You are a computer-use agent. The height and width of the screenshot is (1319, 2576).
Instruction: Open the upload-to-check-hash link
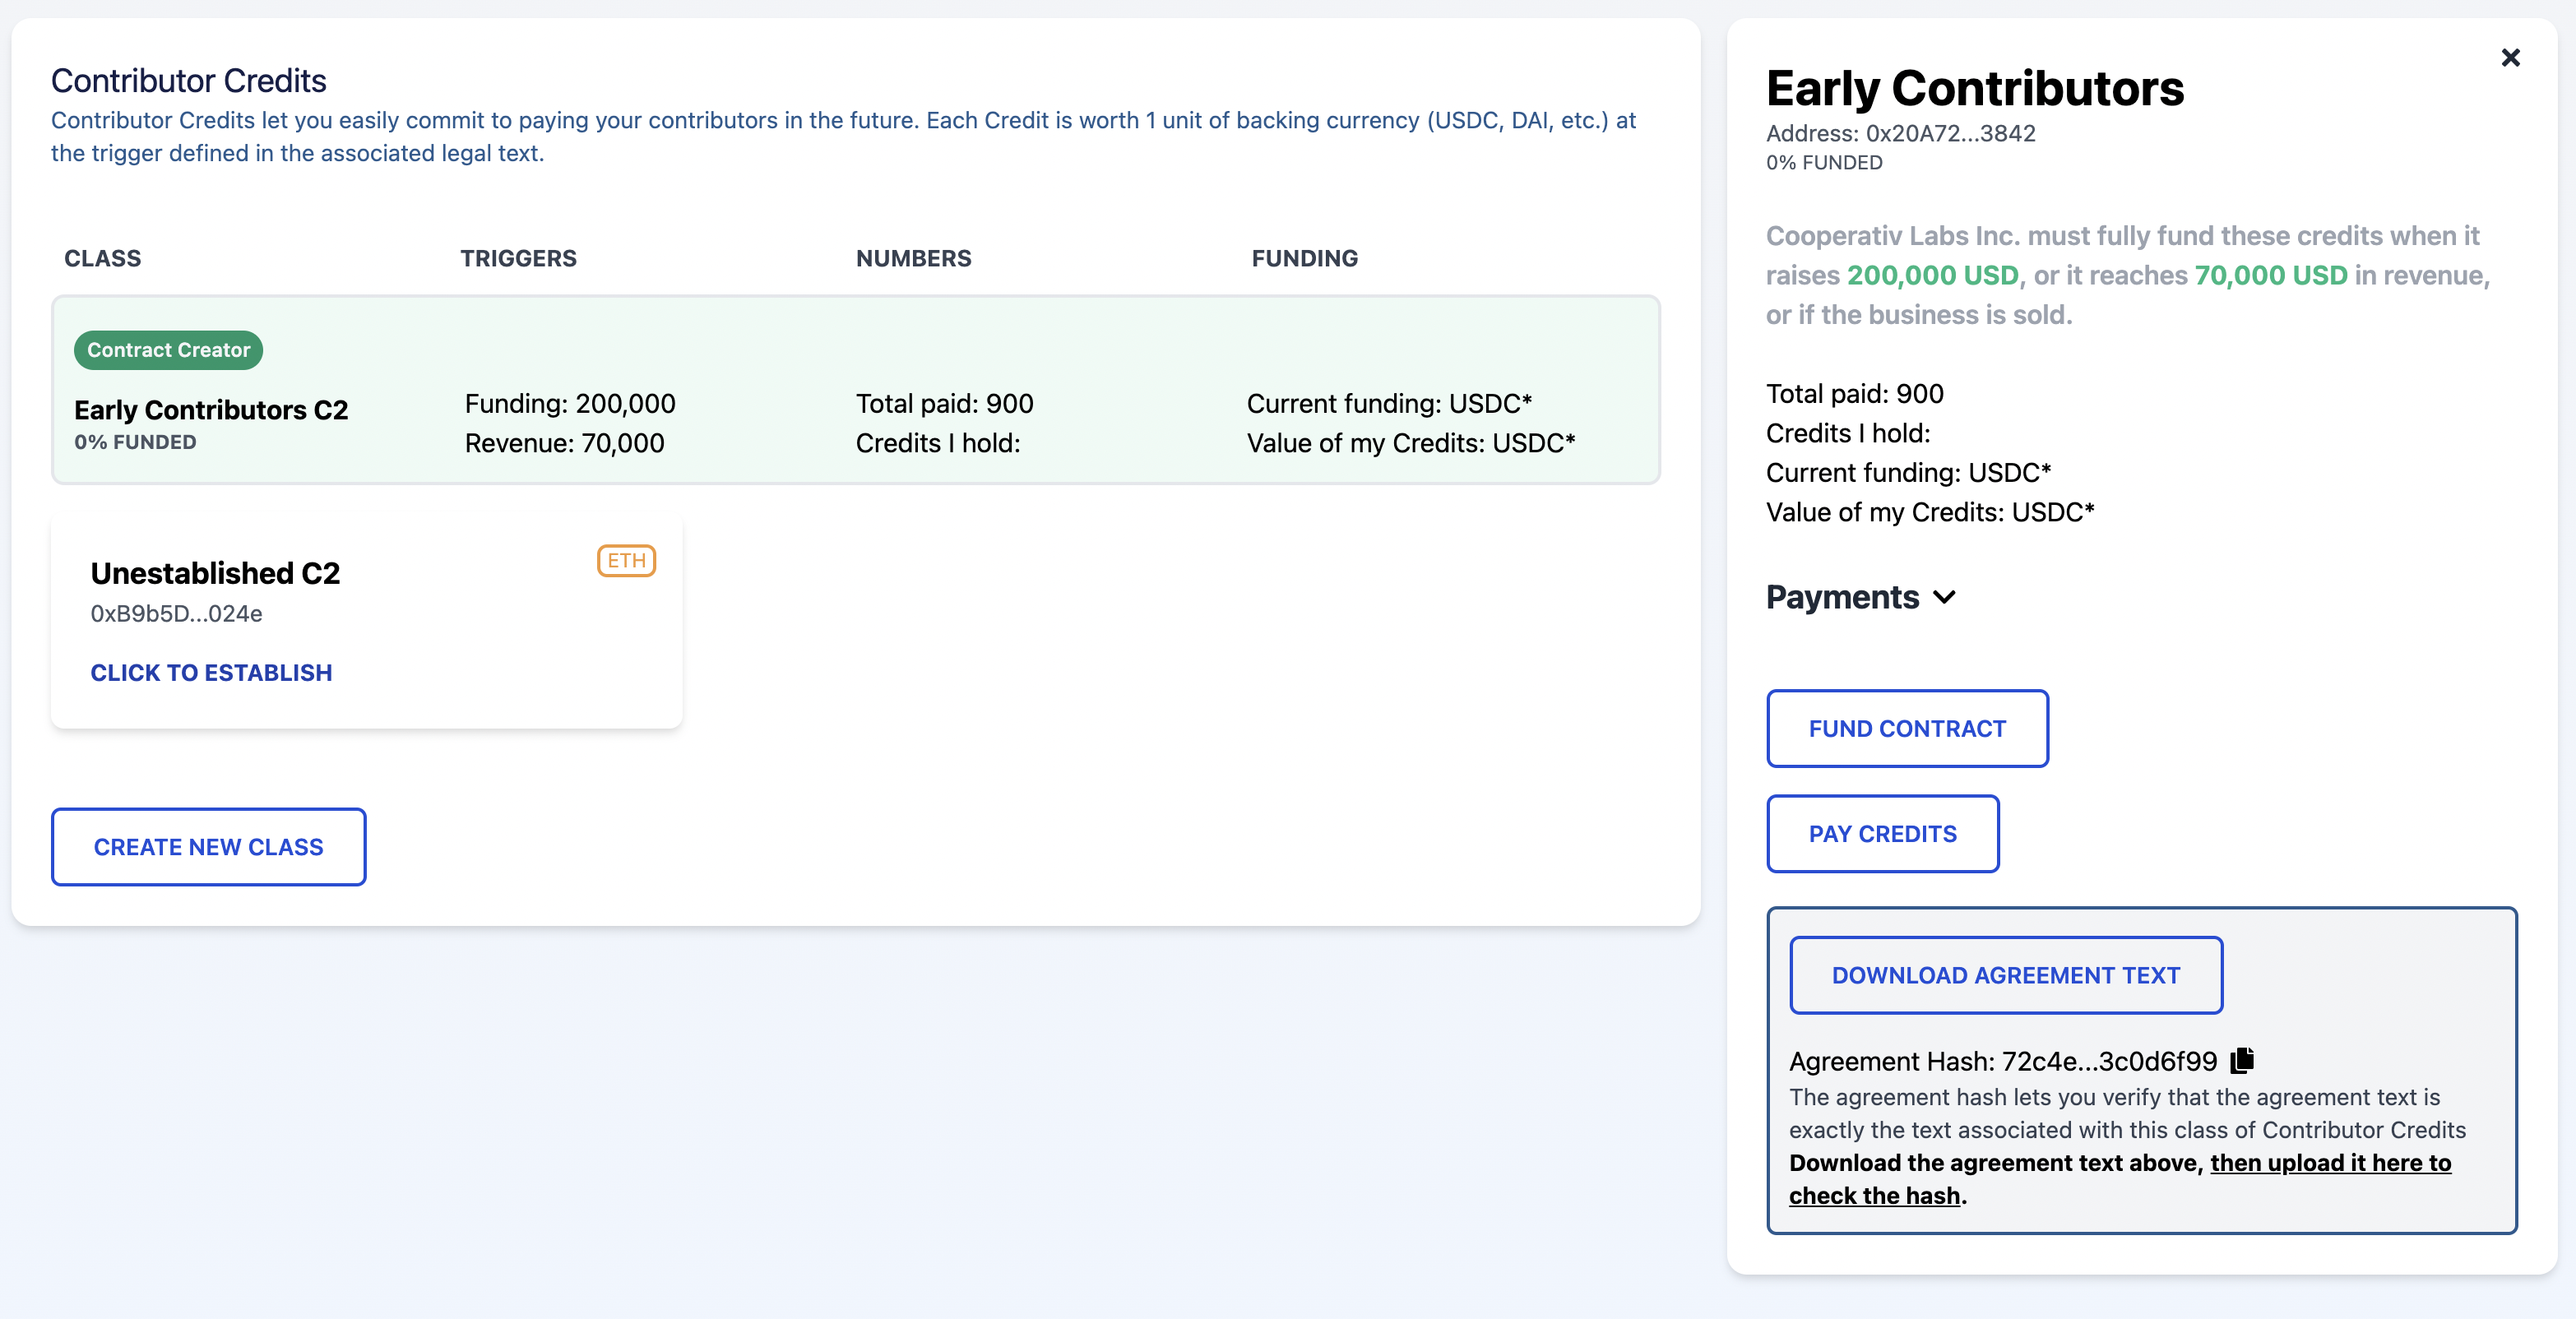pyautogui.click(x=2329, y=1163)
